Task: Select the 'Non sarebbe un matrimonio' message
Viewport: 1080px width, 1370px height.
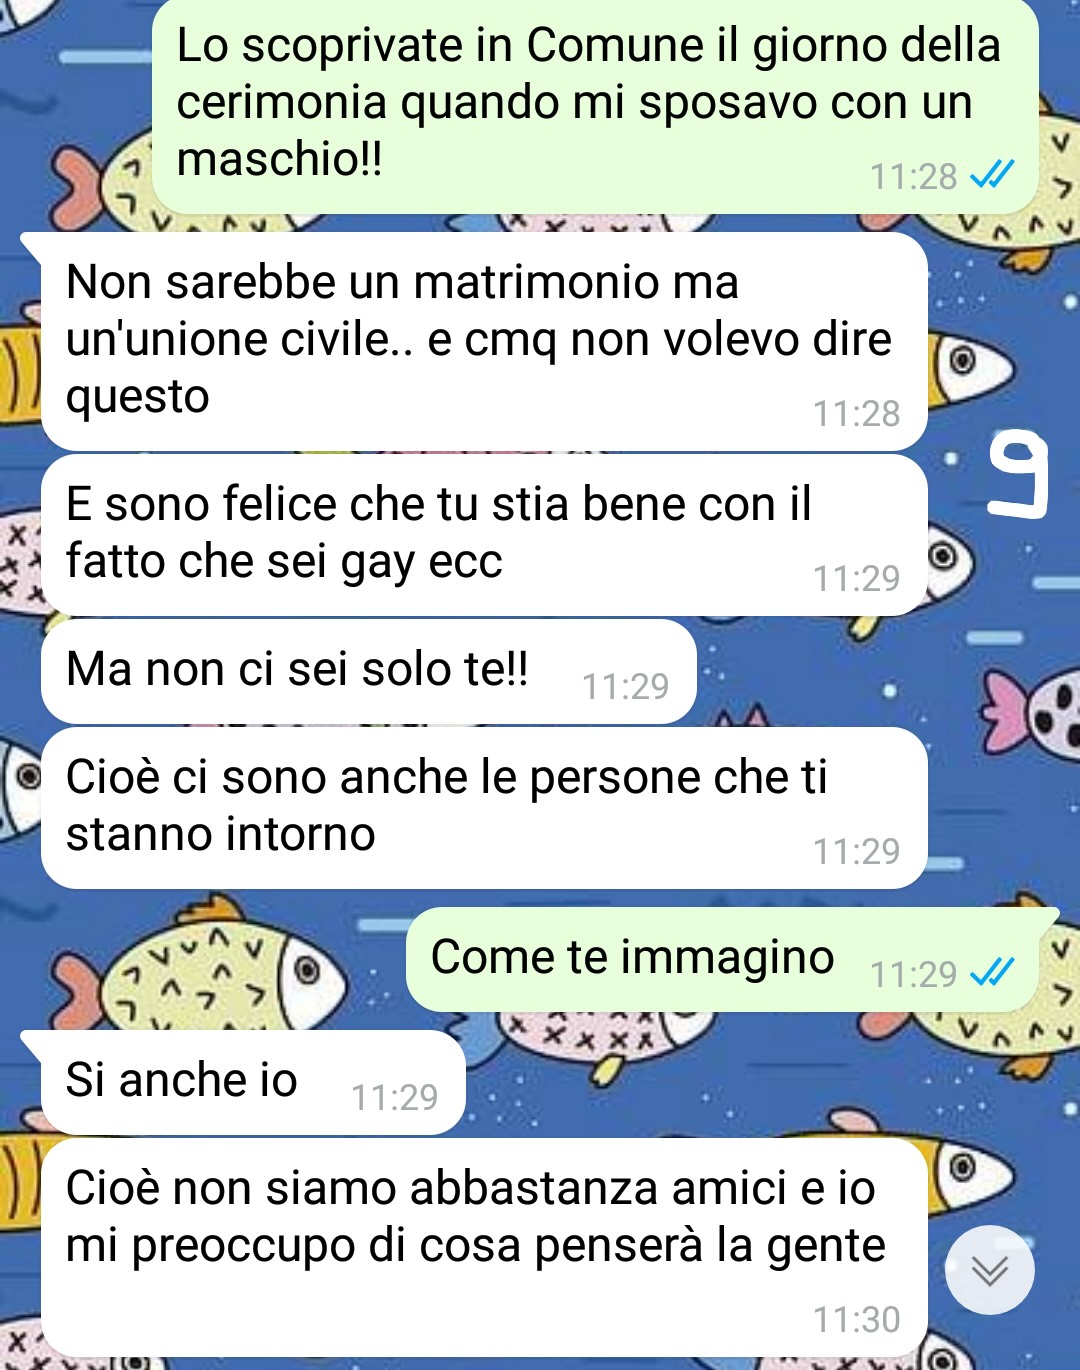Action: [x=484, y=341]
